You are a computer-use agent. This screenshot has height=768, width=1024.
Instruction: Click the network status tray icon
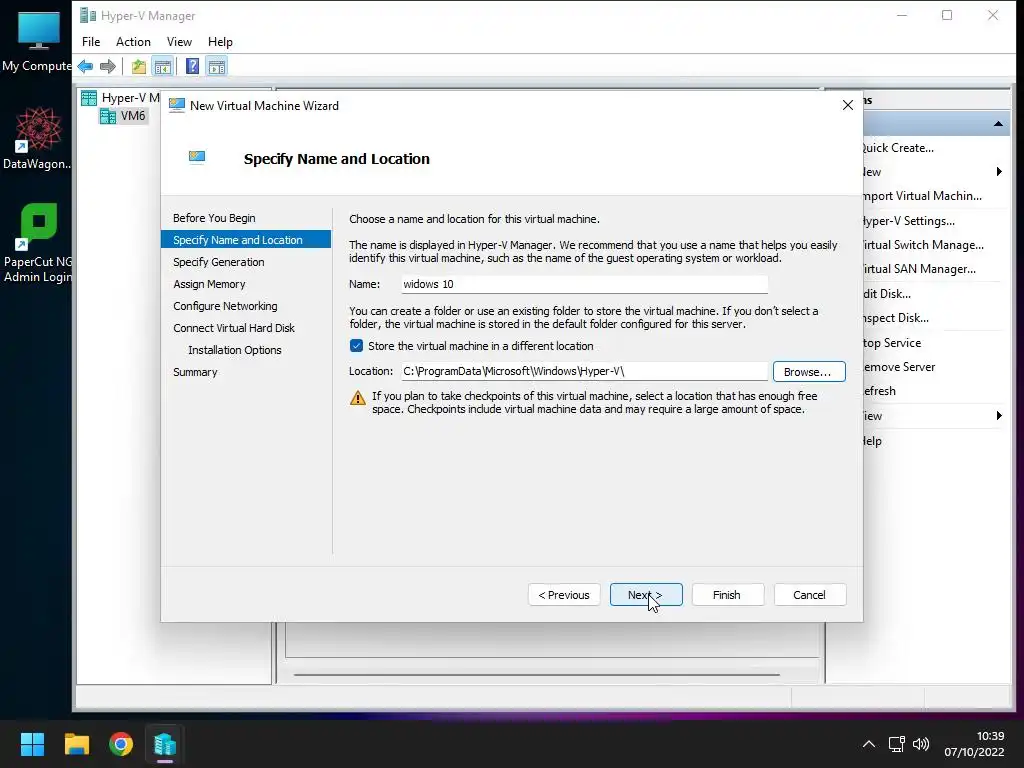pyautogui.click(x=897, y=744)
